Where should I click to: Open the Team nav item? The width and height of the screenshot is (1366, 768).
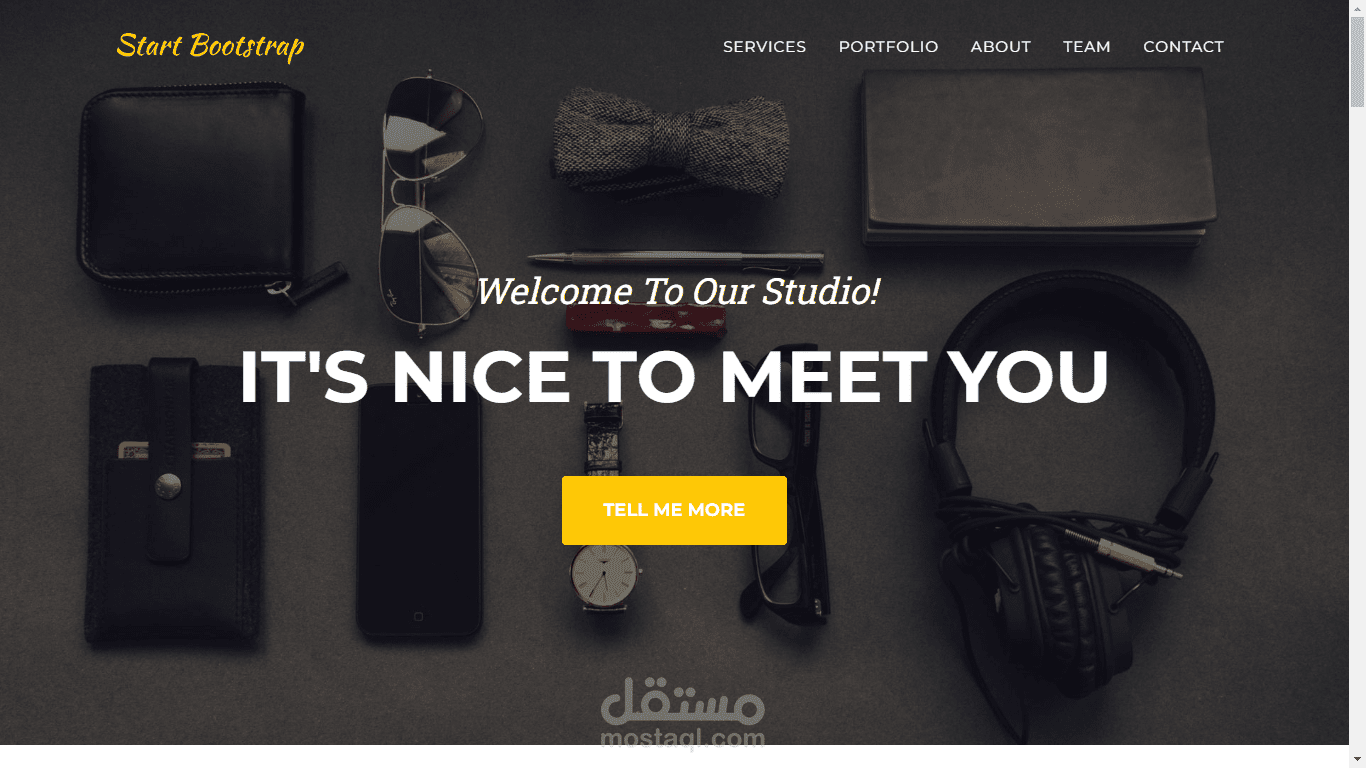click(1086, 47)
